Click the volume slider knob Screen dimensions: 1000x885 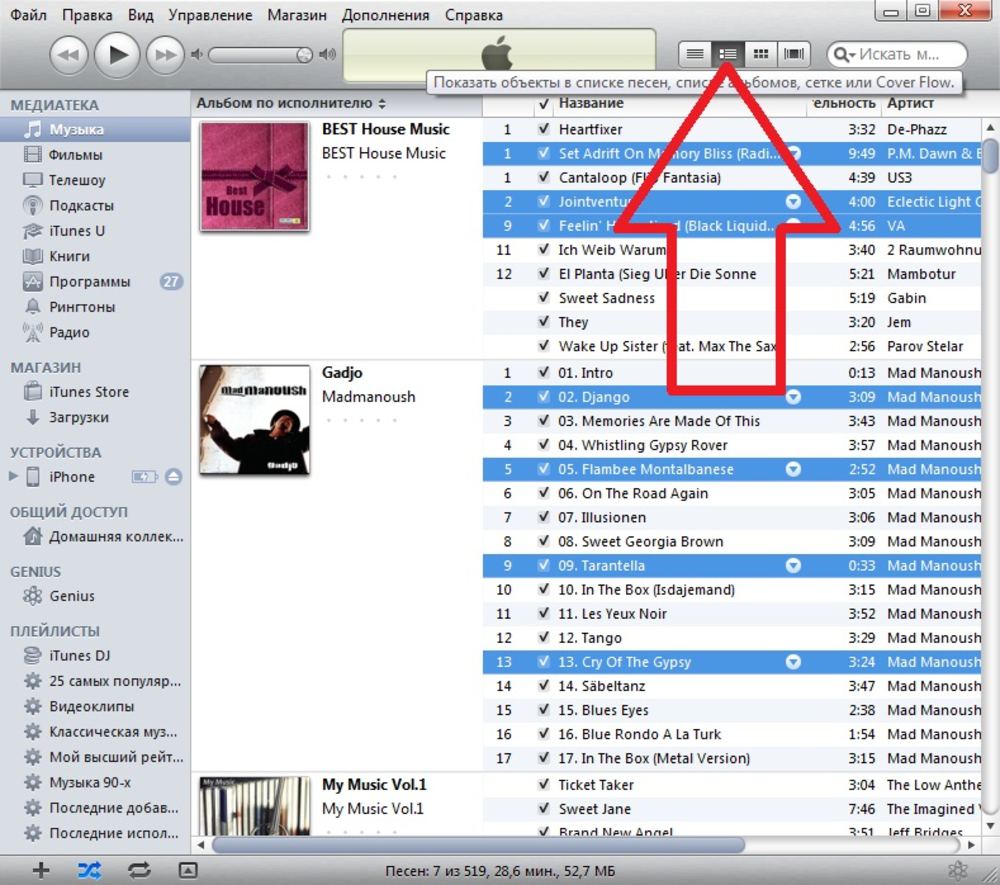304,55
